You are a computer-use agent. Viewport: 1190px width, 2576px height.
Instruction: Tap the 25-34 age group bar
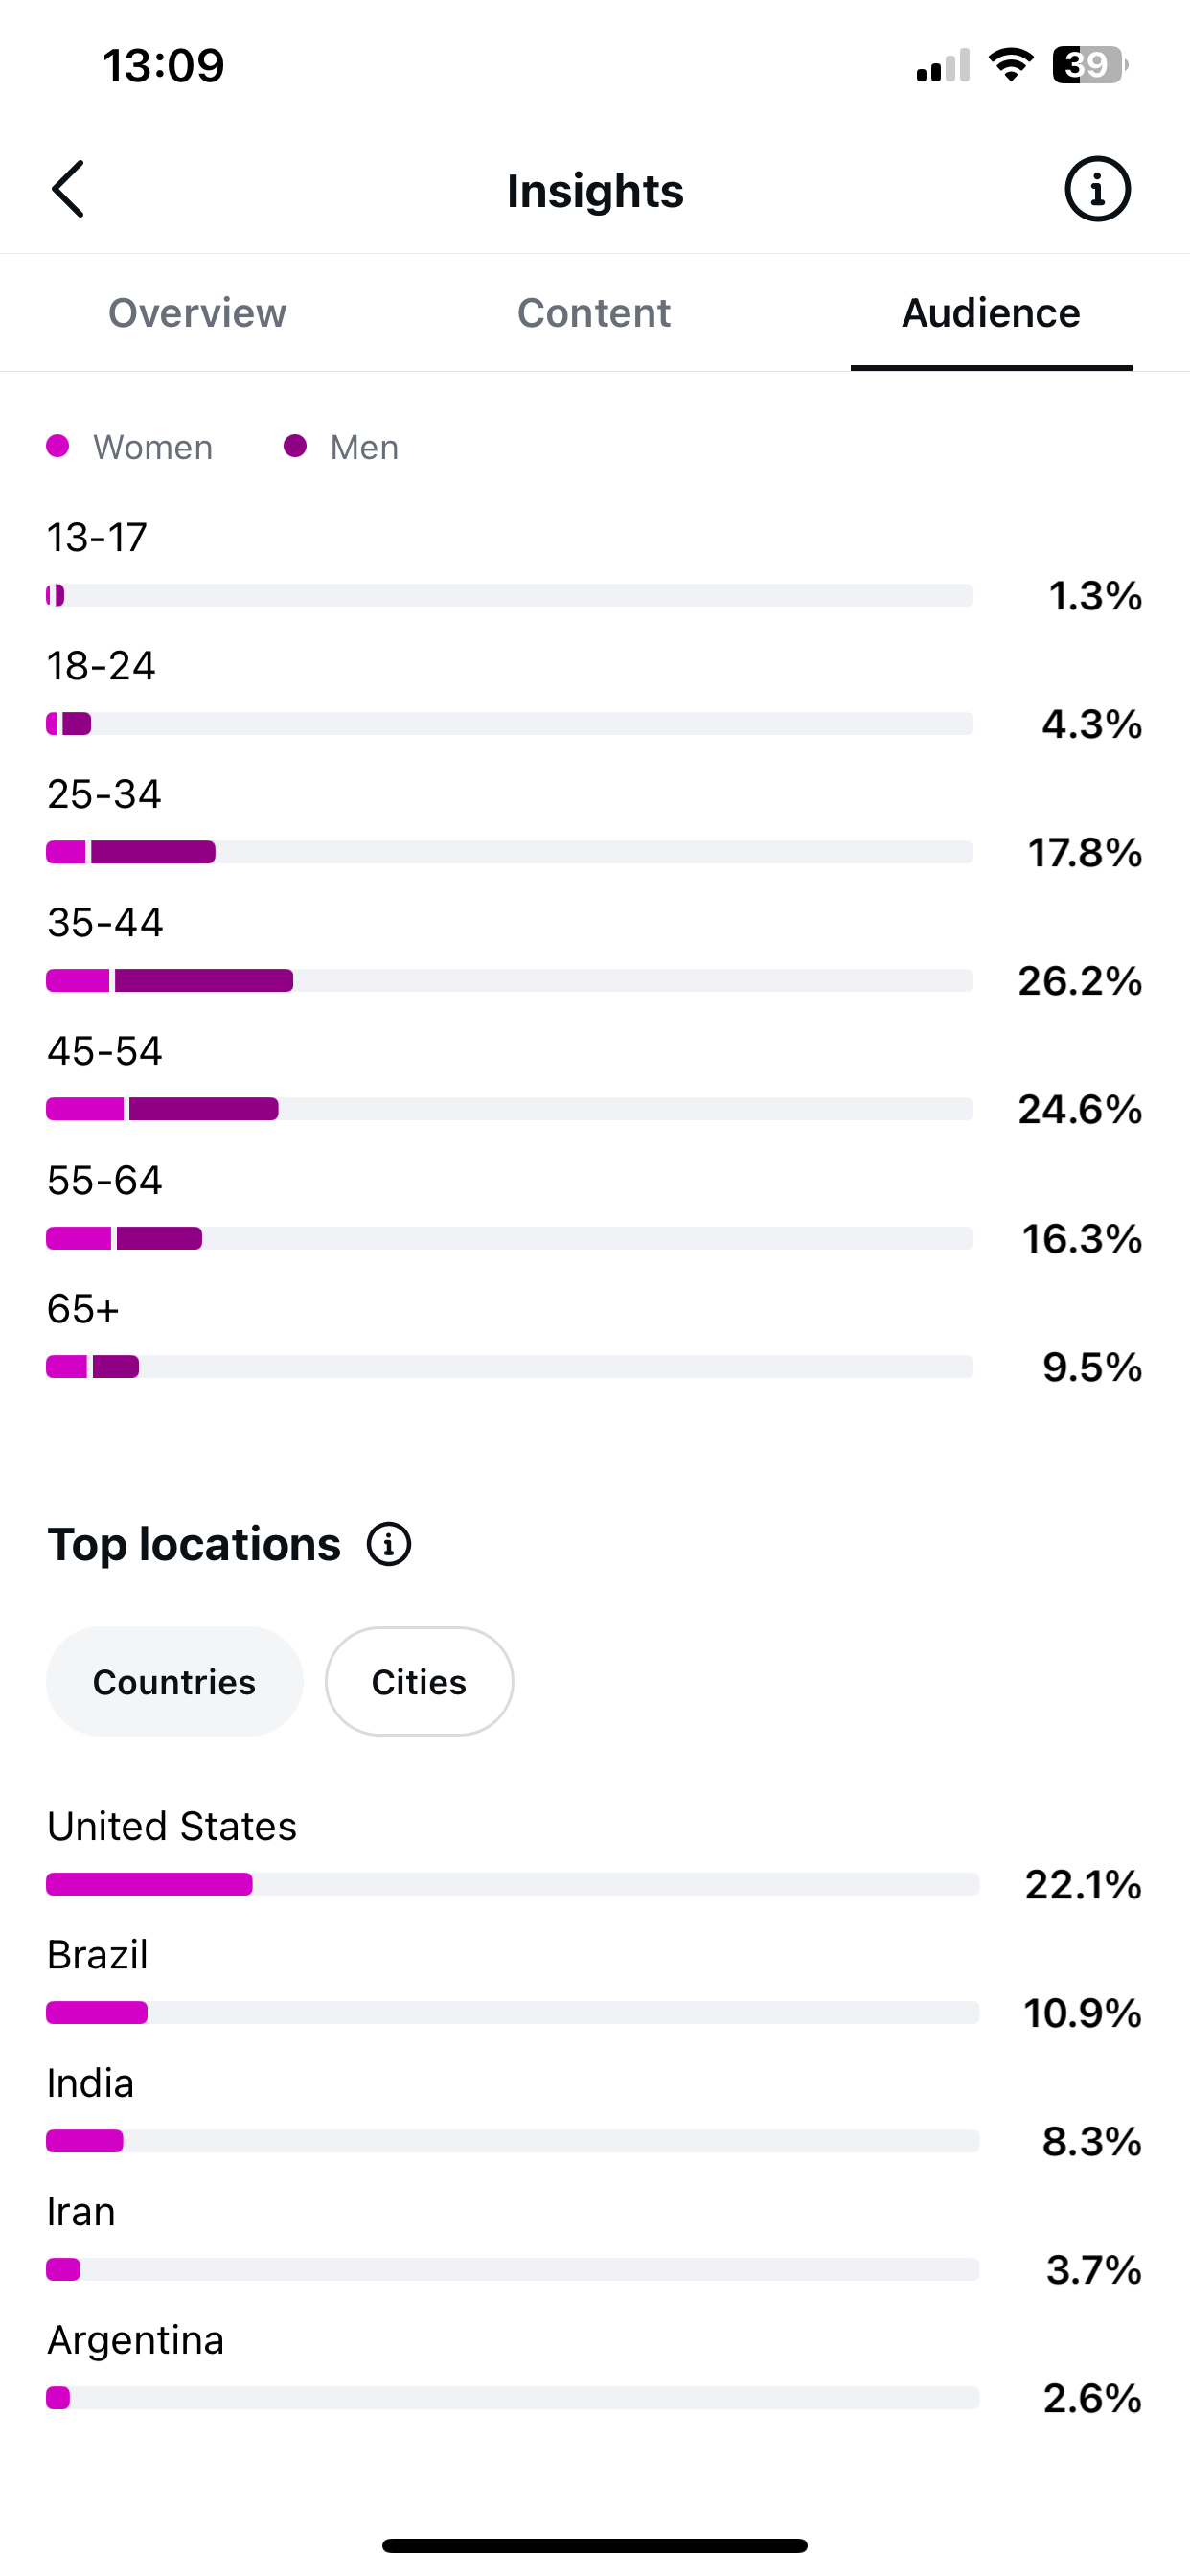pyautogui.click(x=510, y=852)
